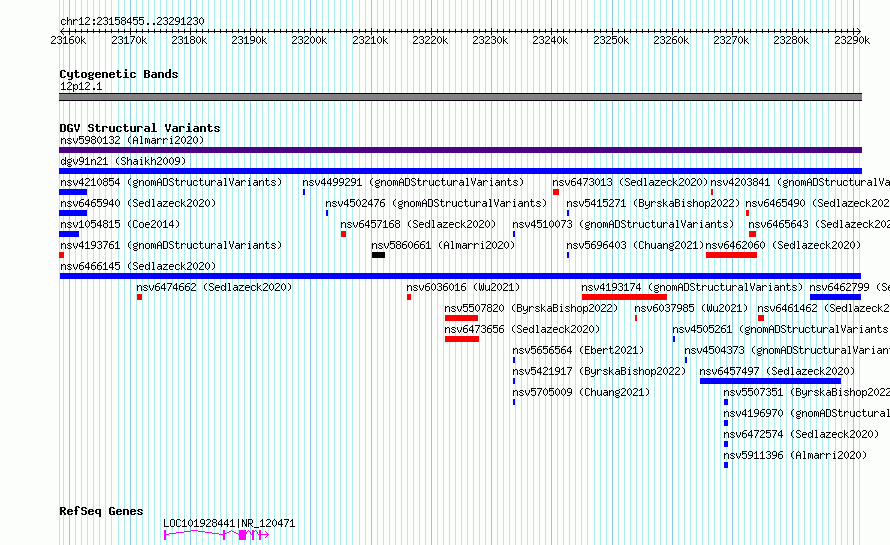Click the 23180k ruler position
This screenshot has height=545, width=890.
coord(189,40)
